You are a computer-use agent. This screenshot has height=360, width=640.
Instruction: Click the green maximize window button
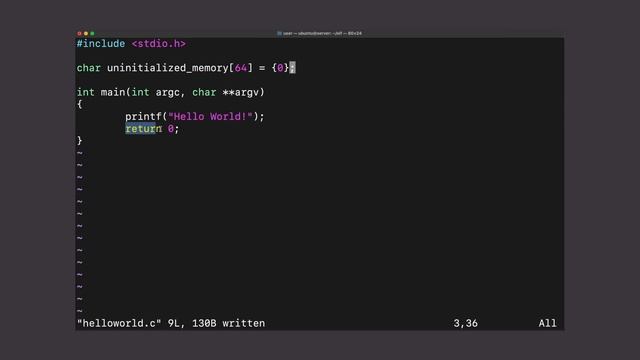tap(92, 33)
